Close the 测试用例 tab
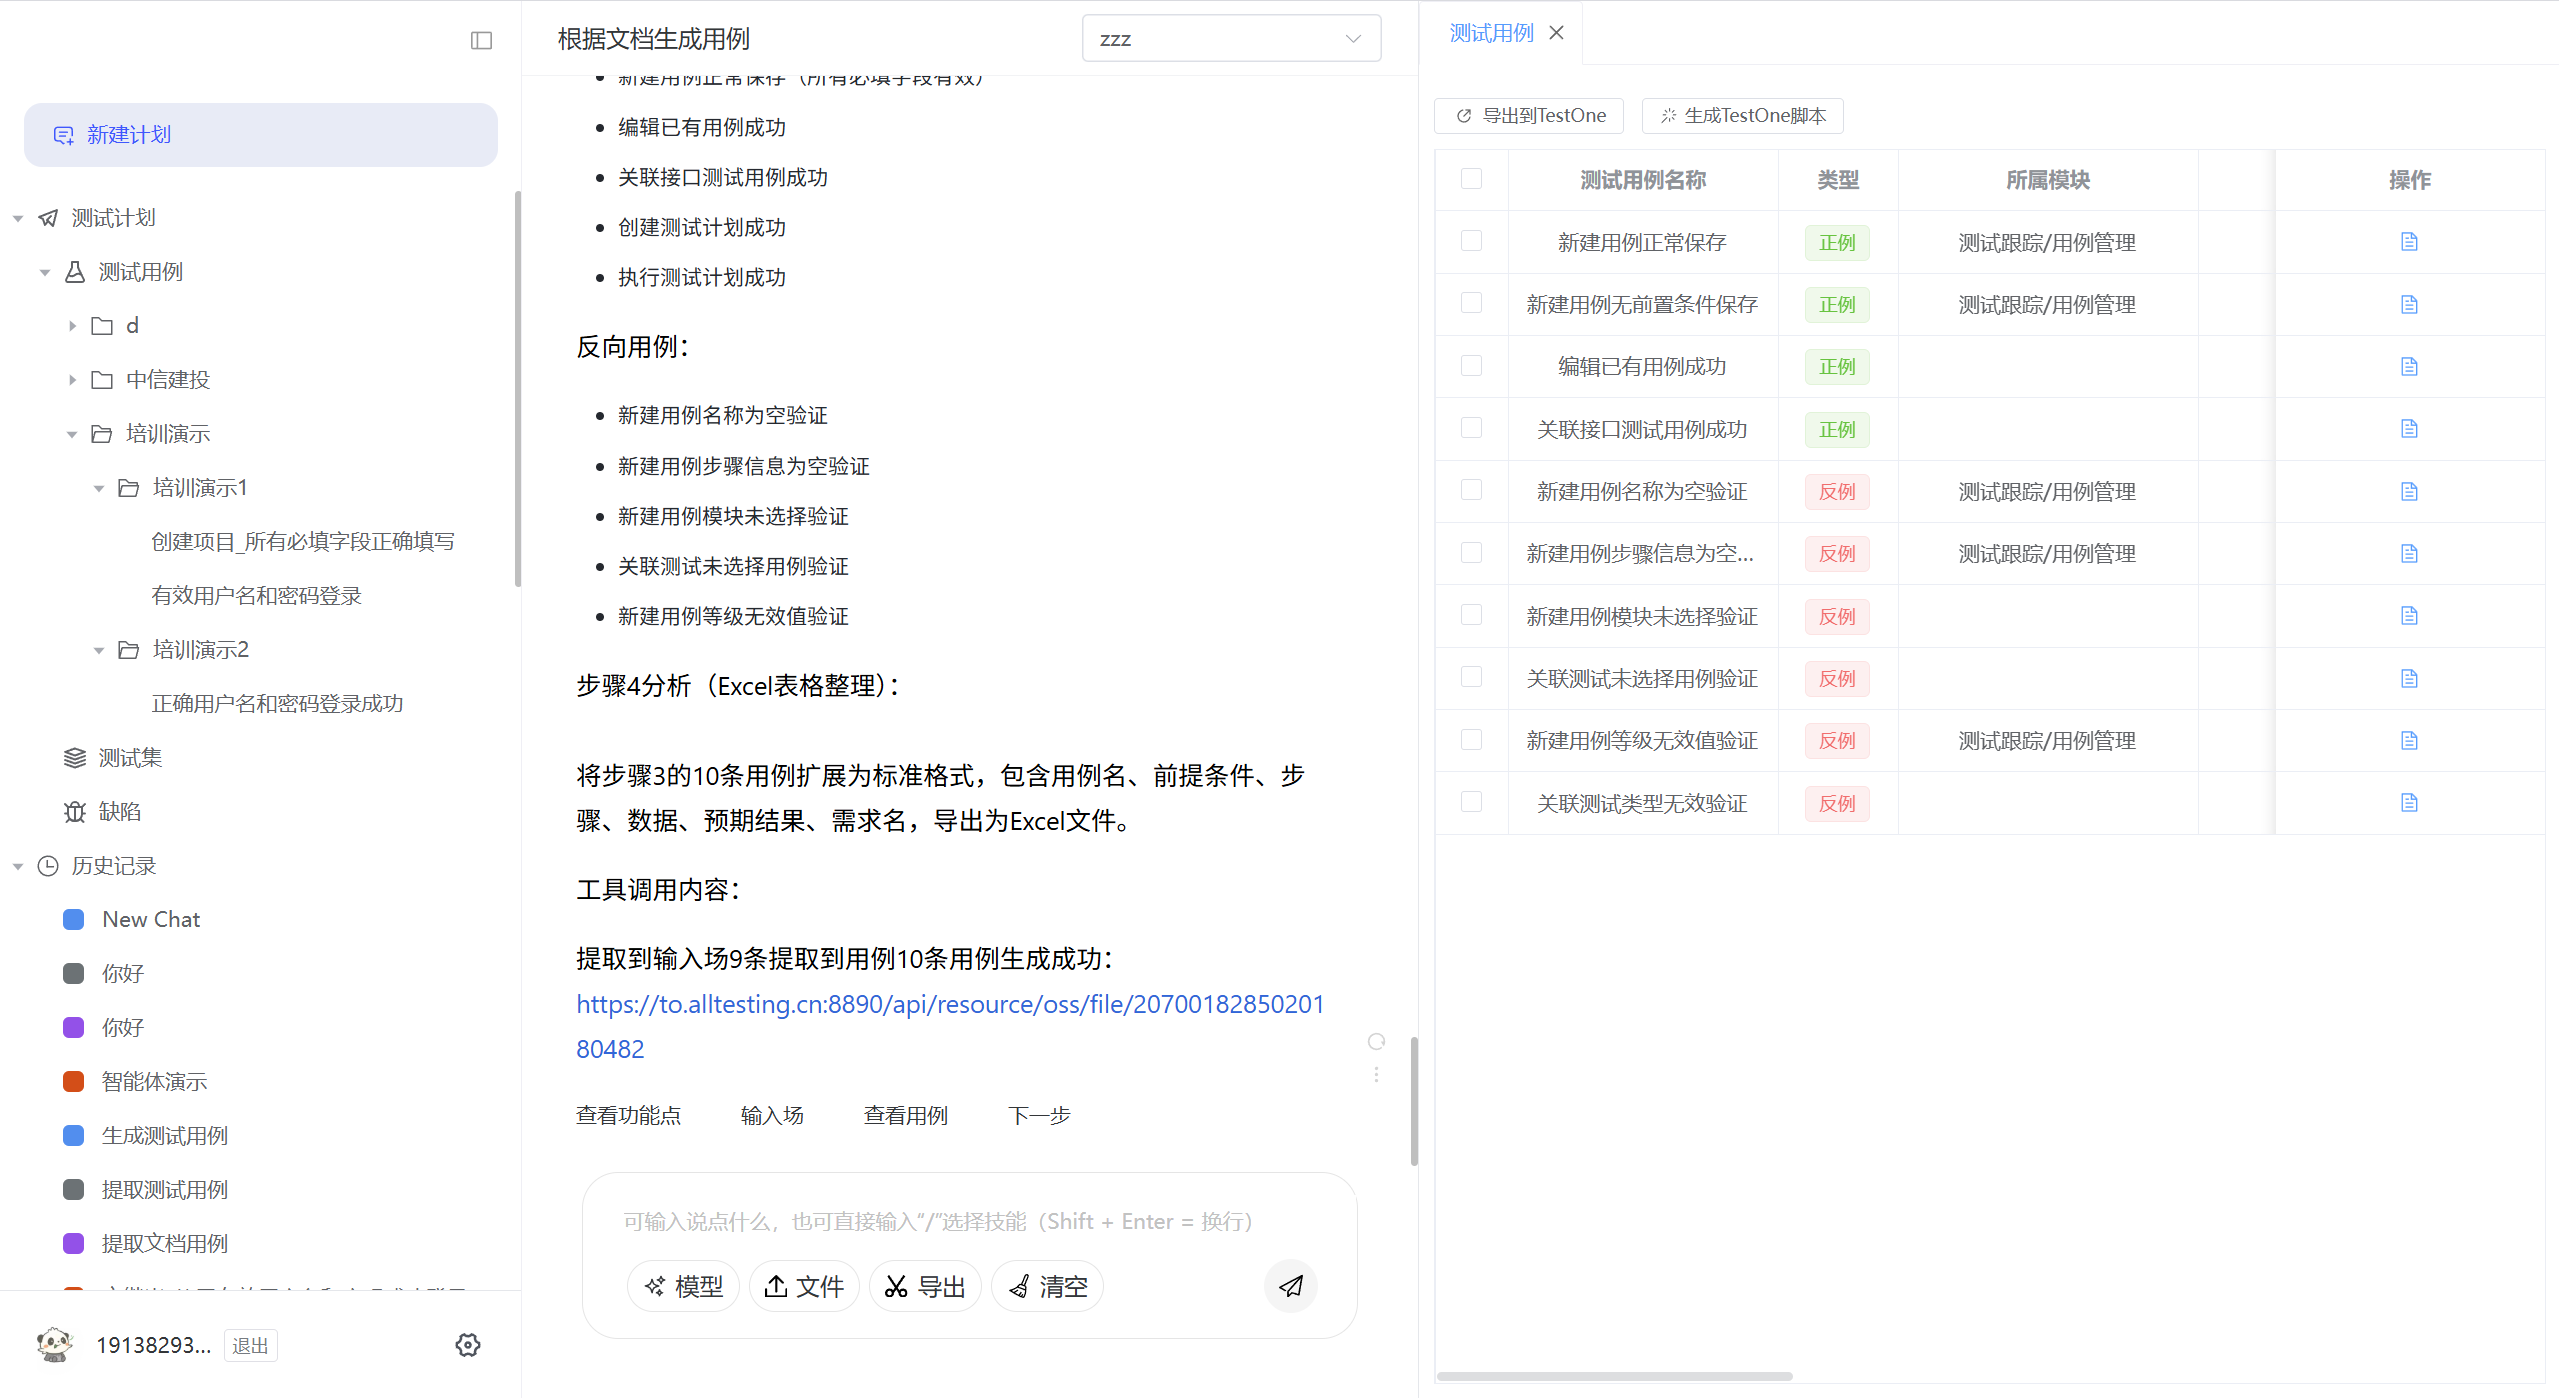Viewport: 2559px width, 1398px height. pos(1556,33)
